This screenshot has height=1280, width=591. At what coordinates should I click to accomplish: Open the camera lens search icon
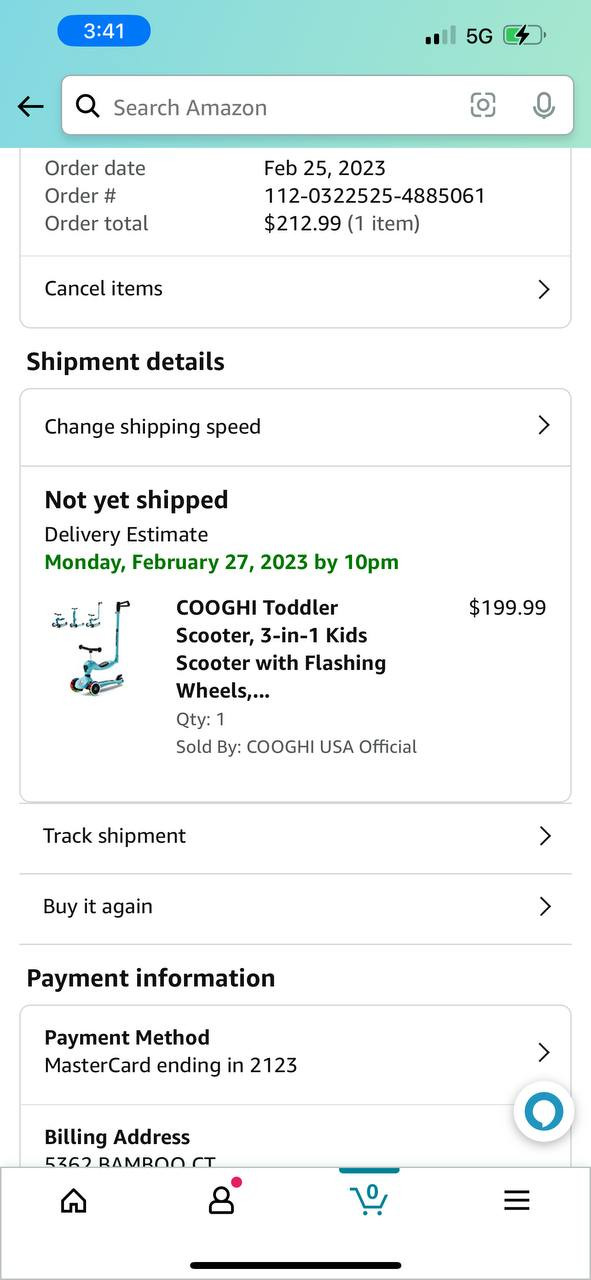(x=483, y=105)
